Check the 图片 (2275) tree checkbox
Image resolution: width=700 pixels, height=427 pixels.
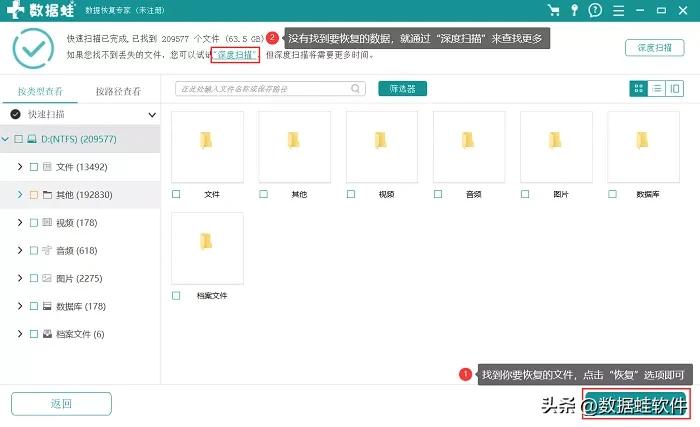click(33, 278)
